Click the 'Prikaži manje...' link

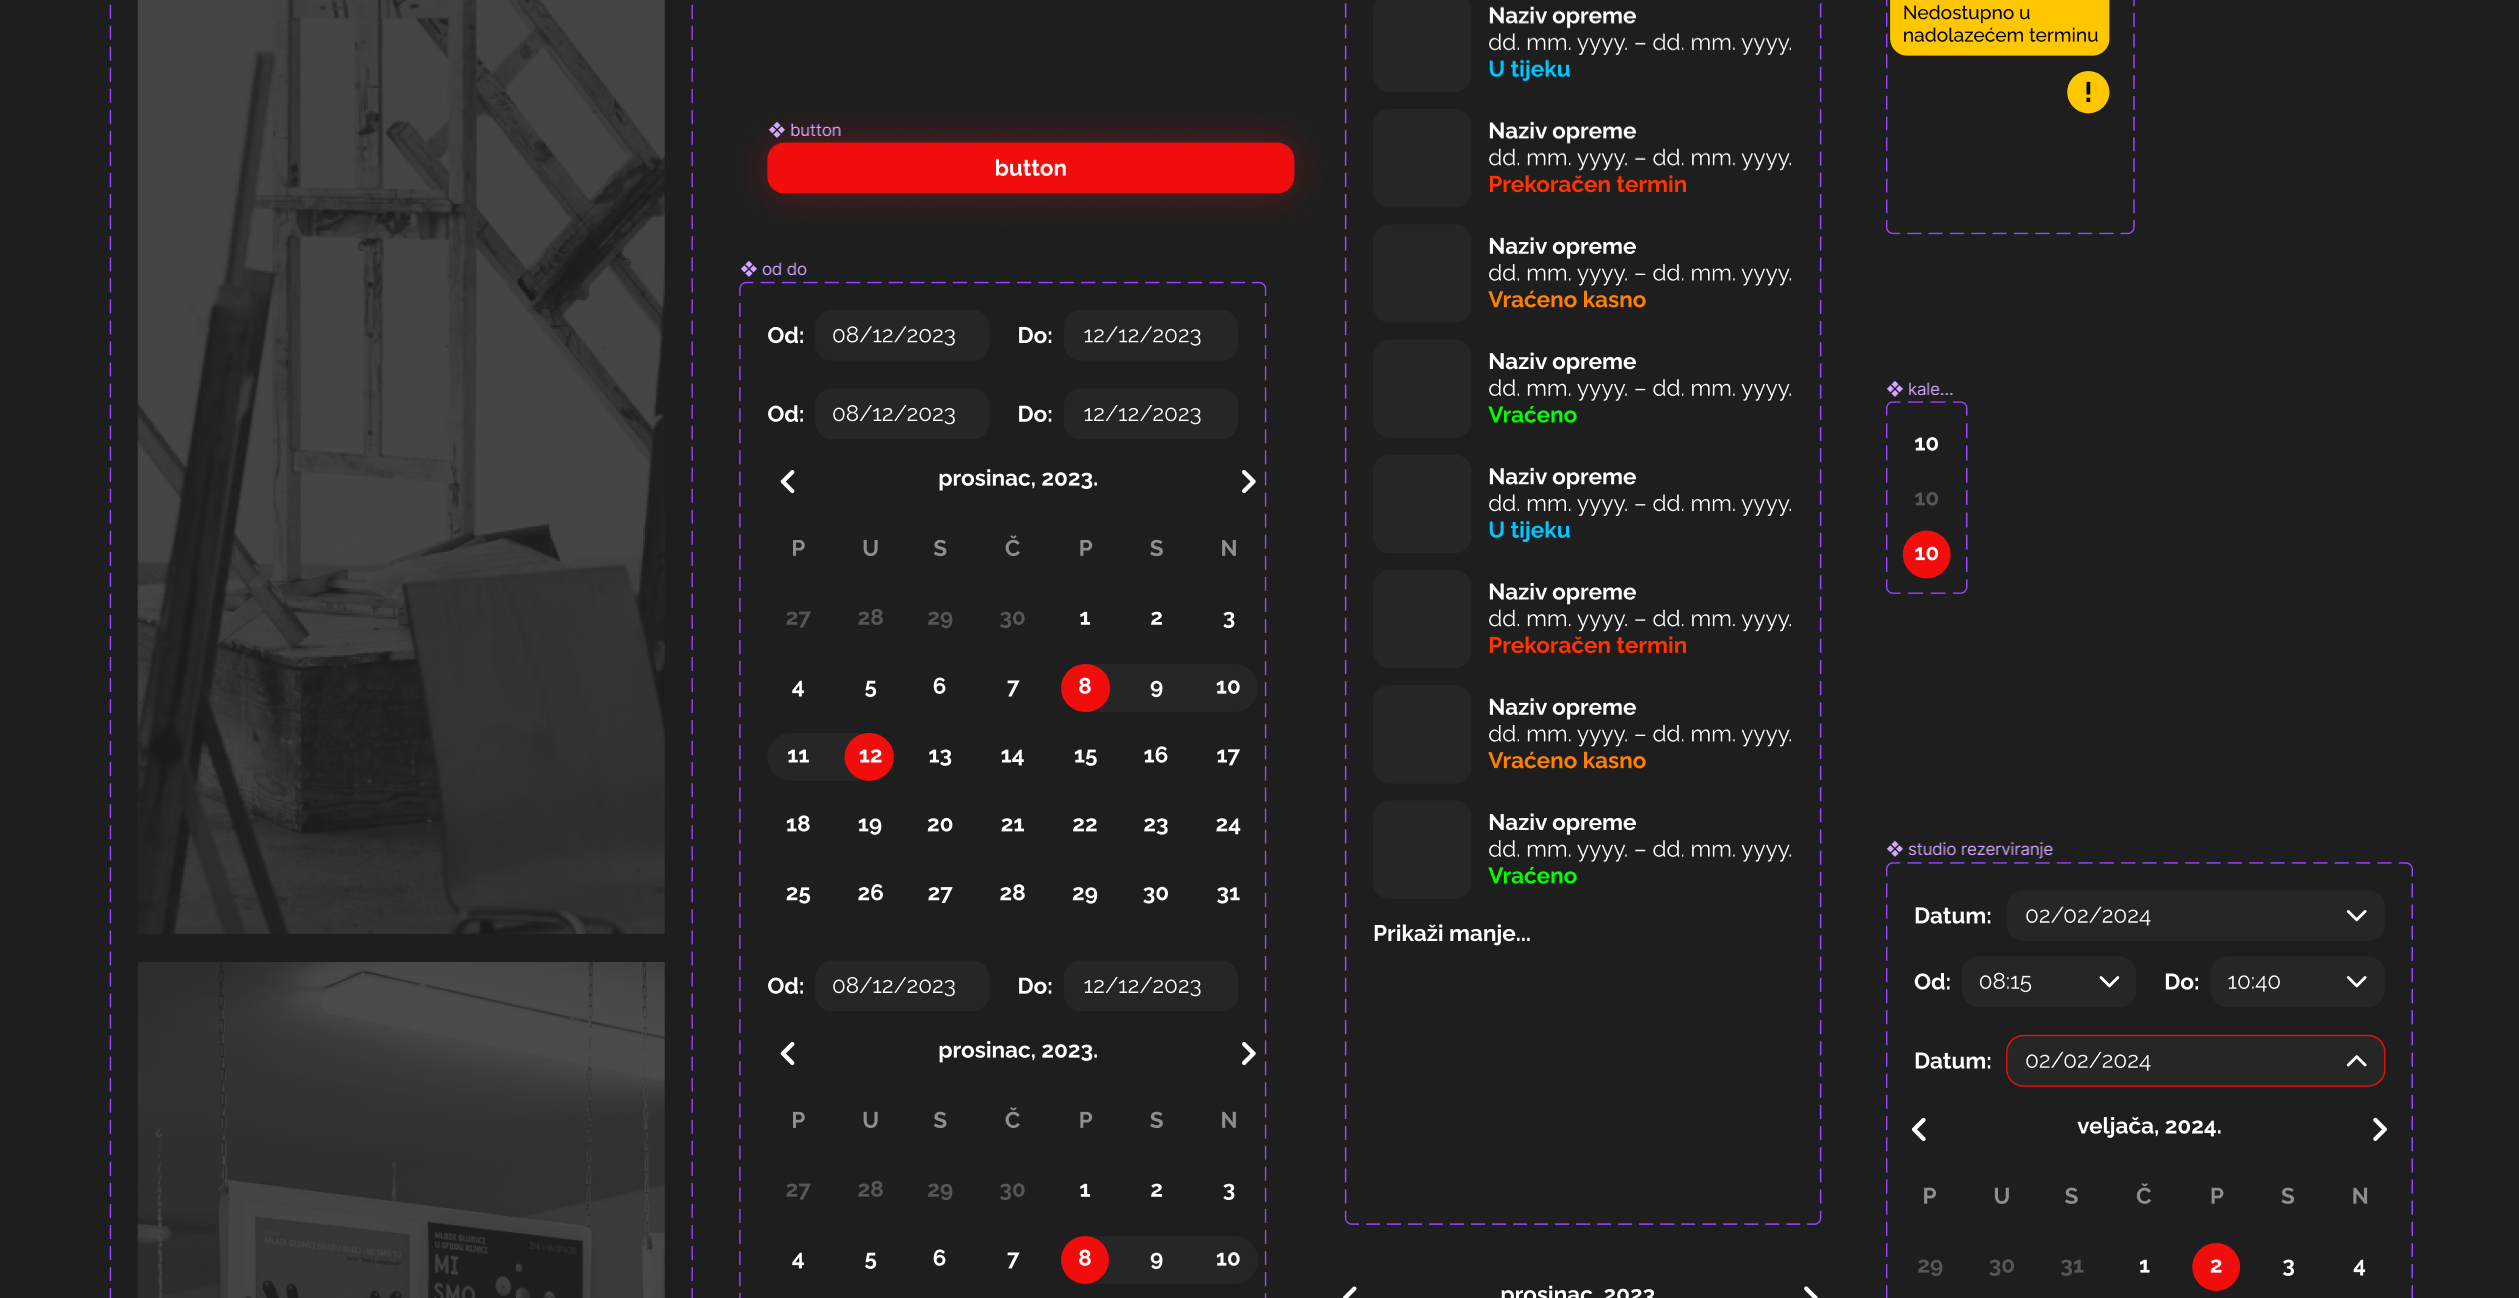point(1451,933)
